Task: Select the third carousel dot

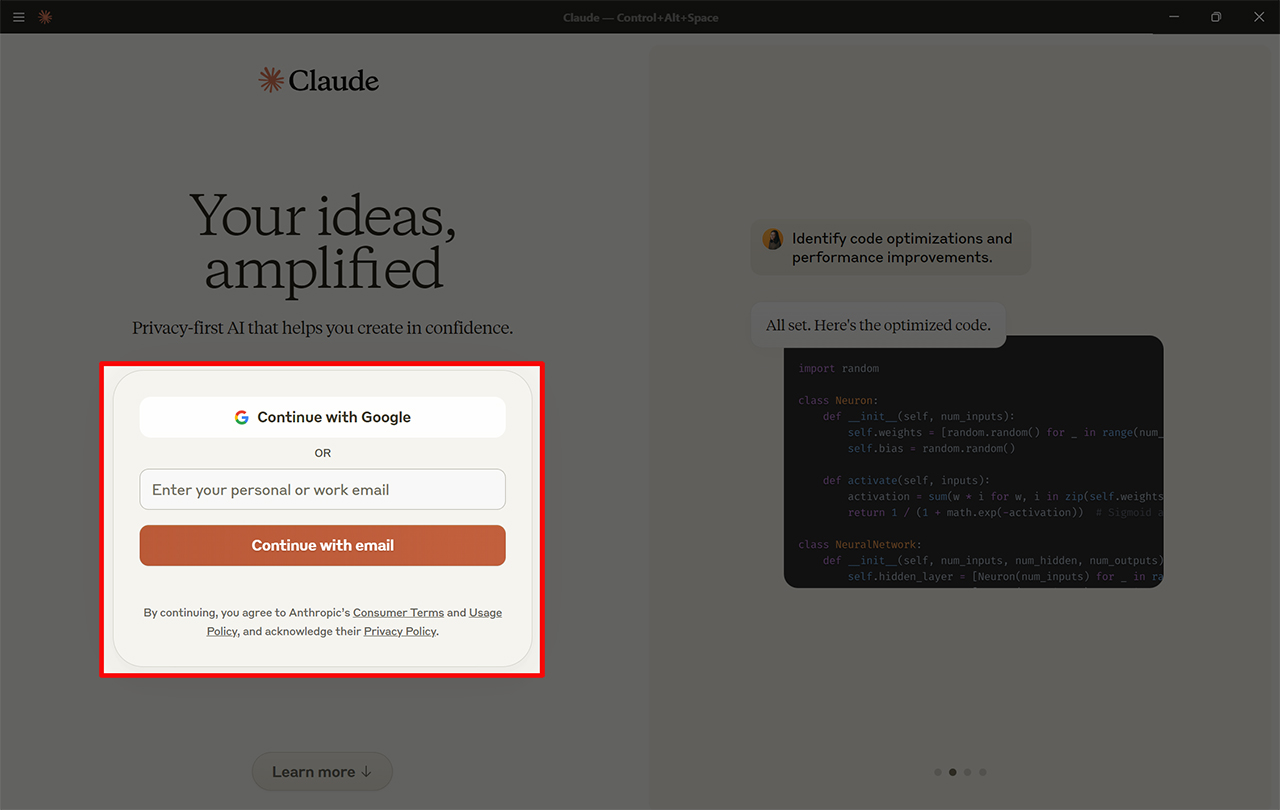Action: [x=967, y=772]
